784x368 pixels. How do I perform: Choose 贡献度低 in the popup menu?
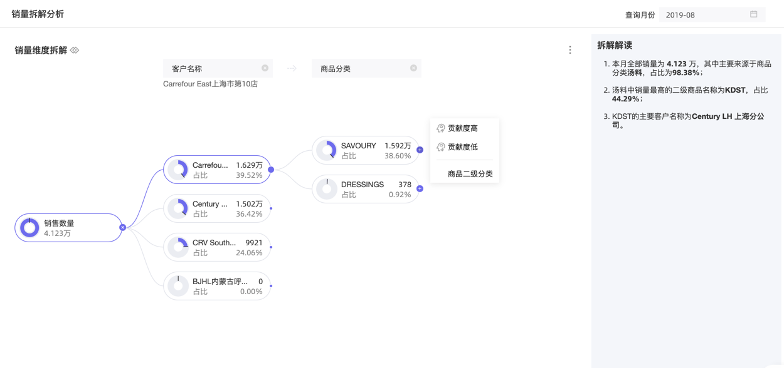(464, 147)
